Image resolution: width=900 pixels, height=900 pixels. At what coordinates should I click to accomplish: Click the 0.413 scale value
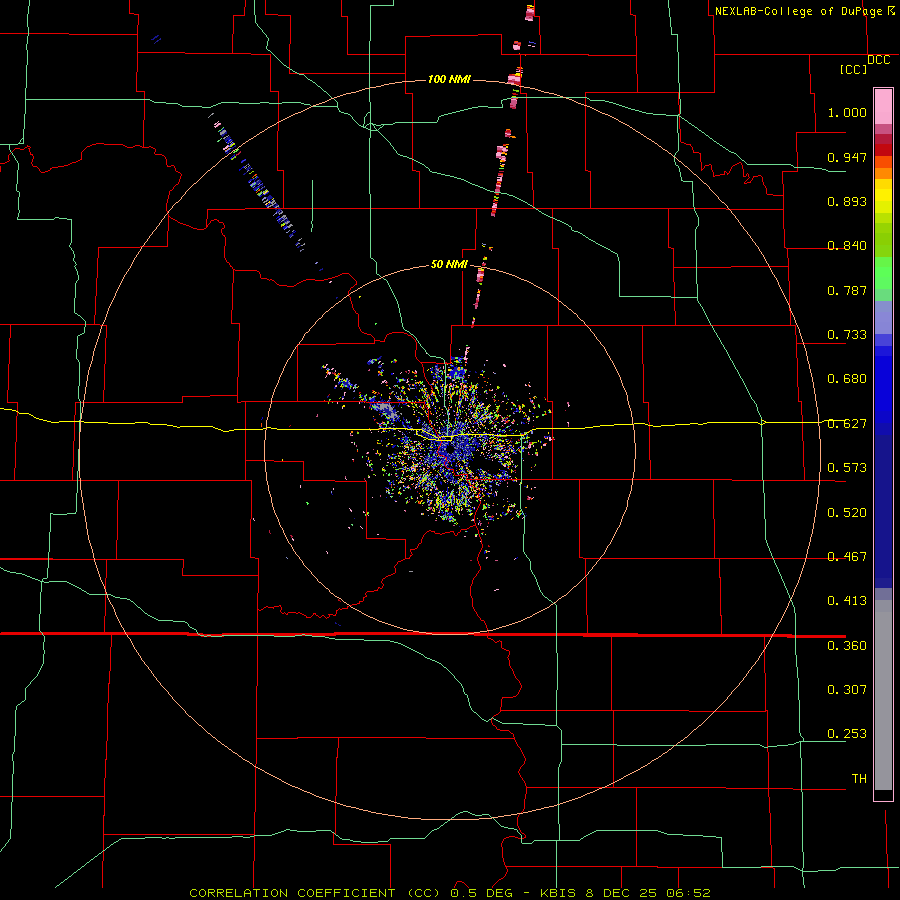(x=847, y=601)
